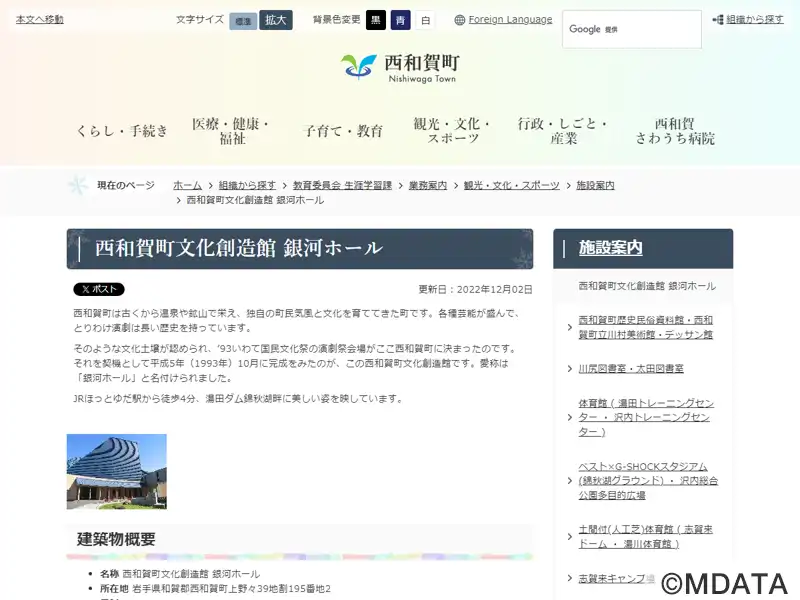This screenshot has width=800, height=600.
Task: Open the 行政・しごと・産業 menu
Action: coord(563,131)
